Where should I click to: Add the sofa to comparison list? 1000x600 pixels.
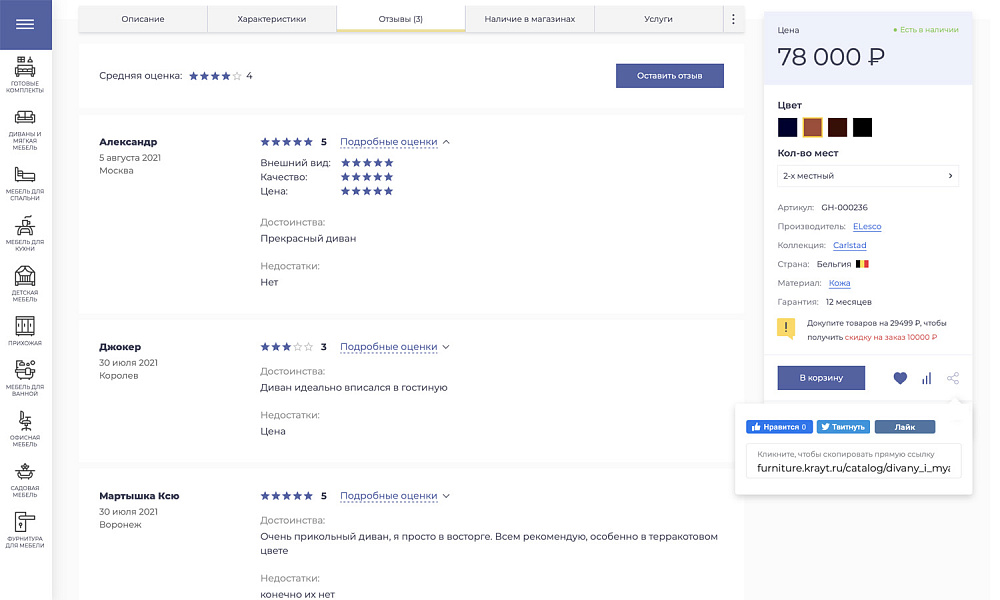tap(926, 378)
